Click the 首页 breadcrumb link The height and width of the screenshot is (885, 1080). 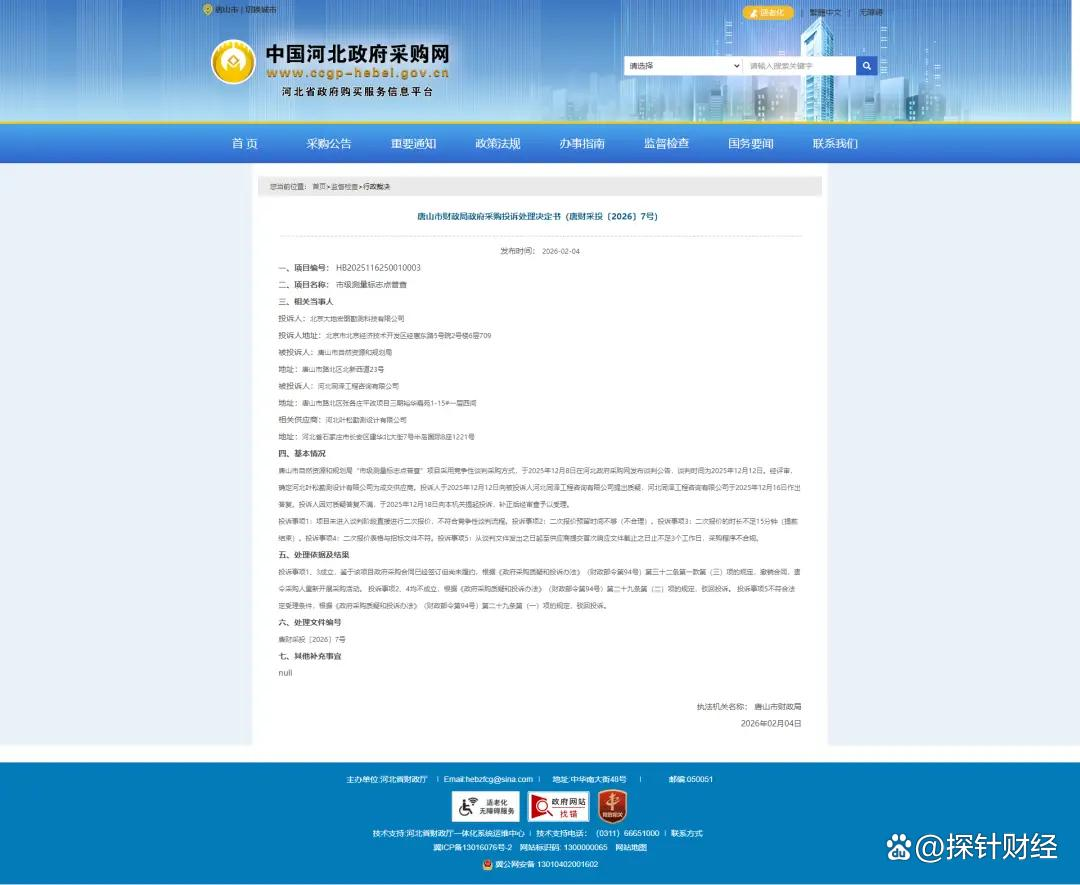click(319, 187)
